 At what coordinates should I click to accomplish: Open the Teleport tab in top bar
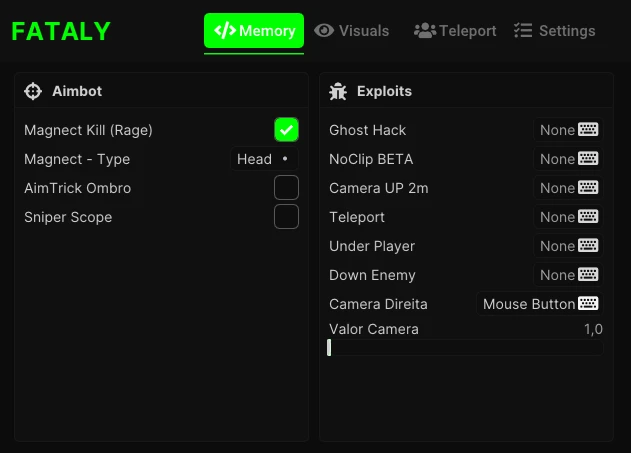(455, 31)
